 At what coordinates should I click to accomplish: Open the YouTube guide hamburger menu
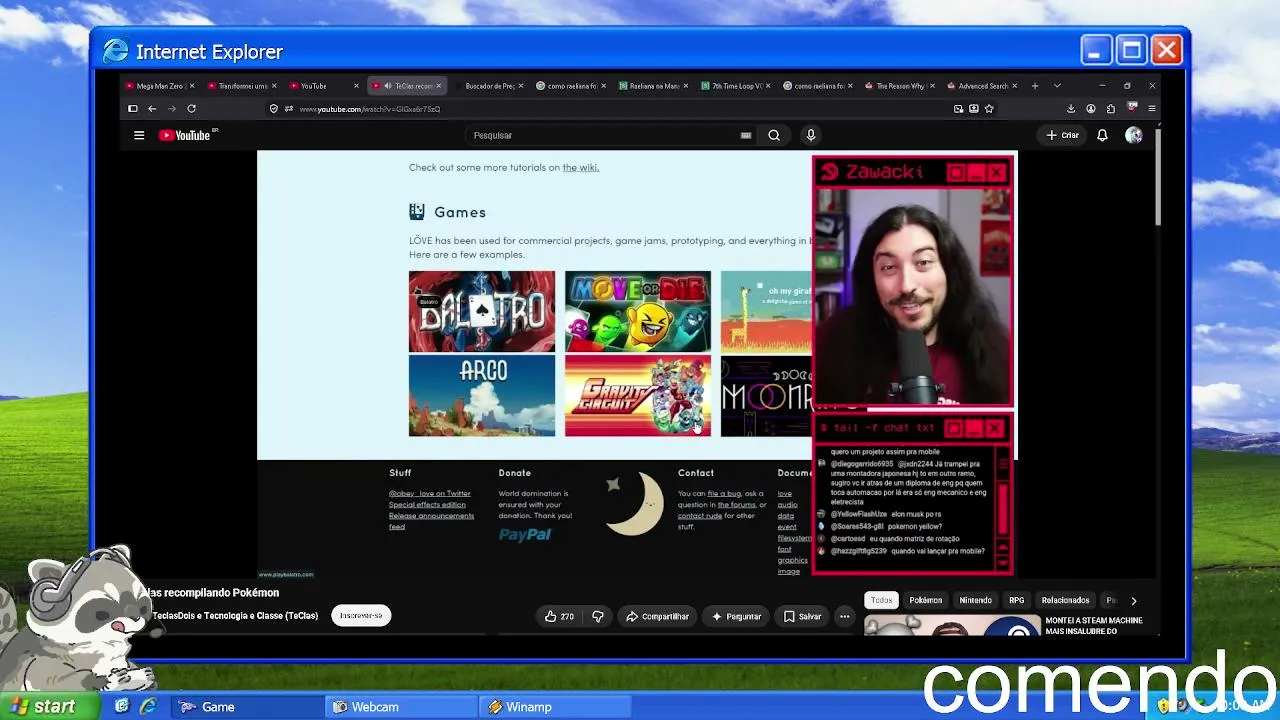click(139, 135)
